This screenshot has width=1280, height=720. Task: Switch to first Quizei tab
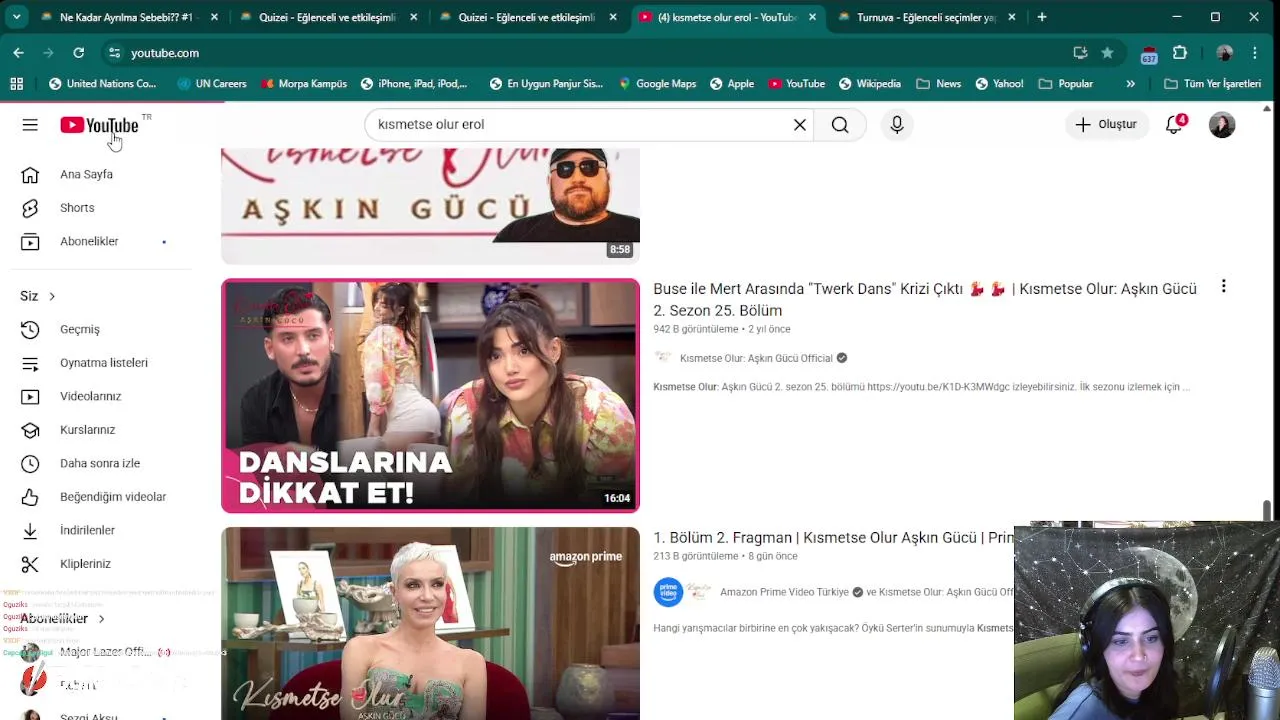coord(328,17)
